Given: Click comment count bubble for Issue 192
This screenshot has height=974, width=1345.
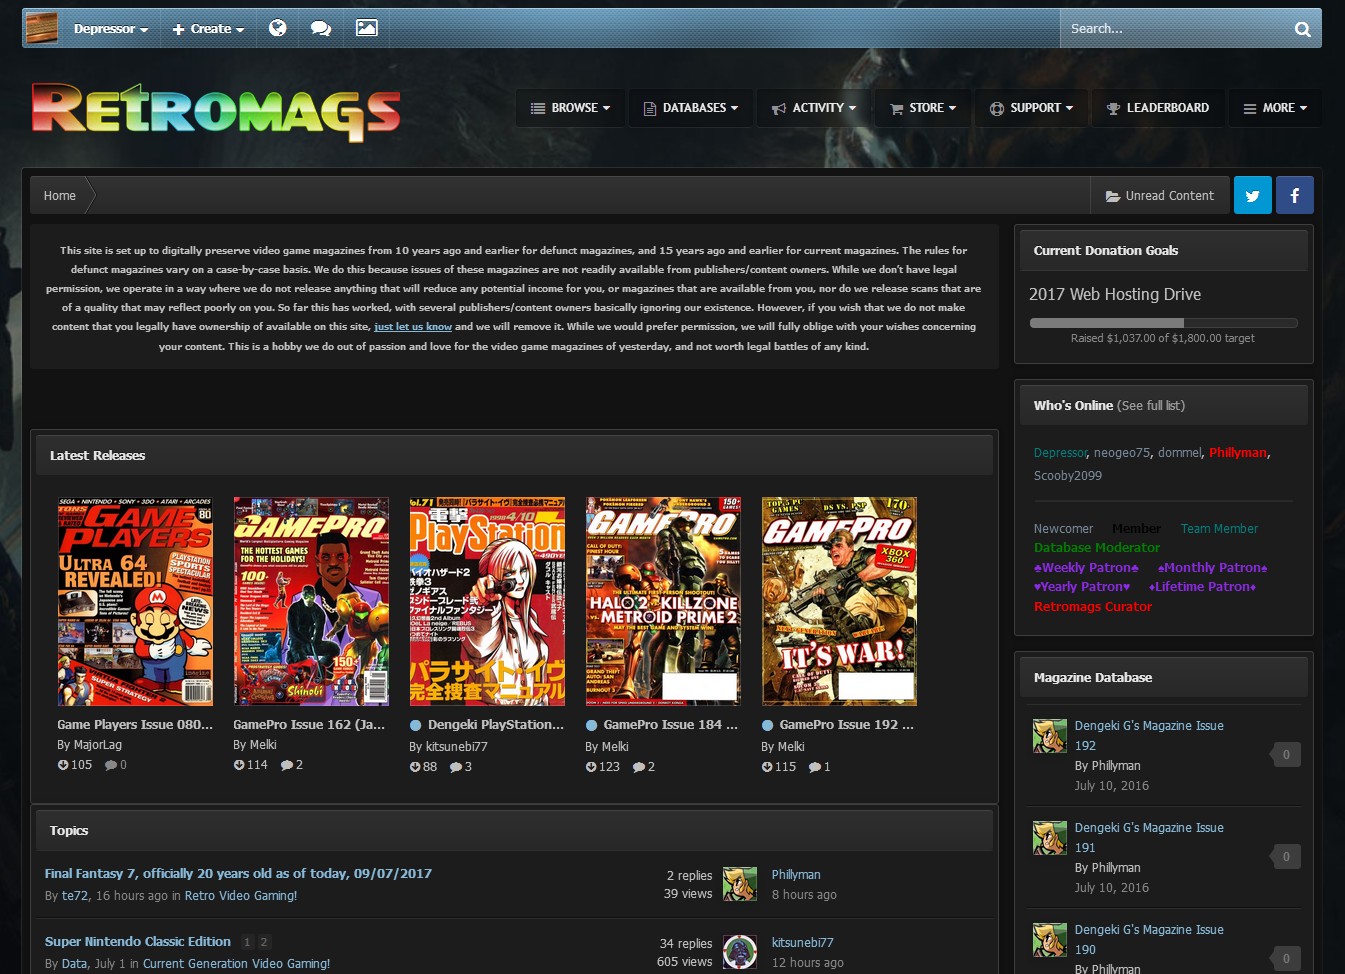Looking at the screenshot, I should (1285, 755).
